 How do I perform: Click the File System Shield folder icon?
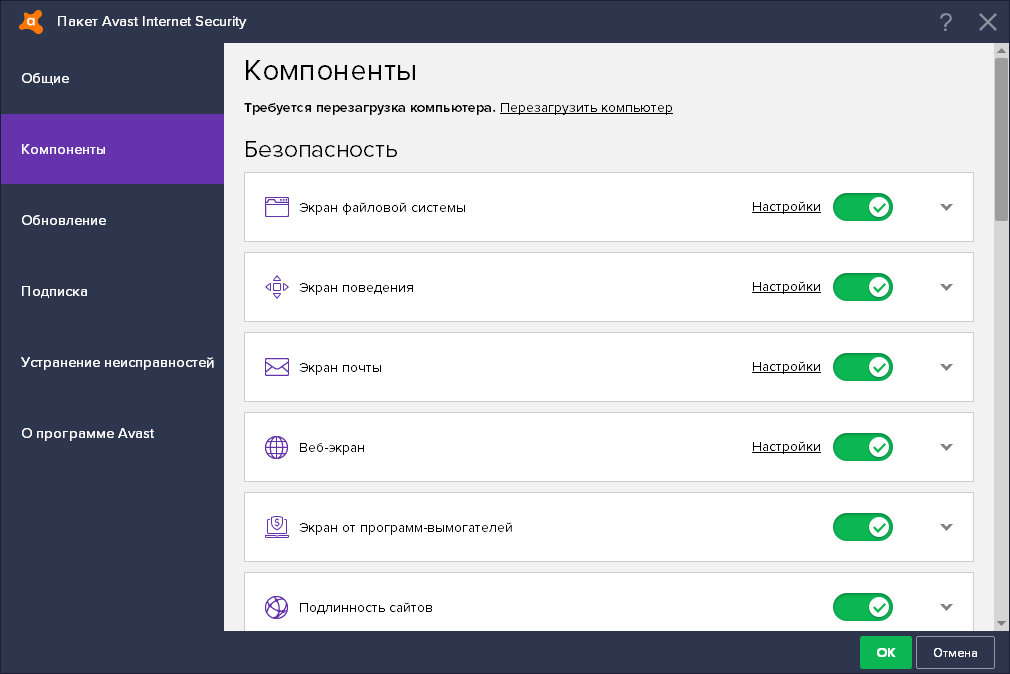coord(277,207)
